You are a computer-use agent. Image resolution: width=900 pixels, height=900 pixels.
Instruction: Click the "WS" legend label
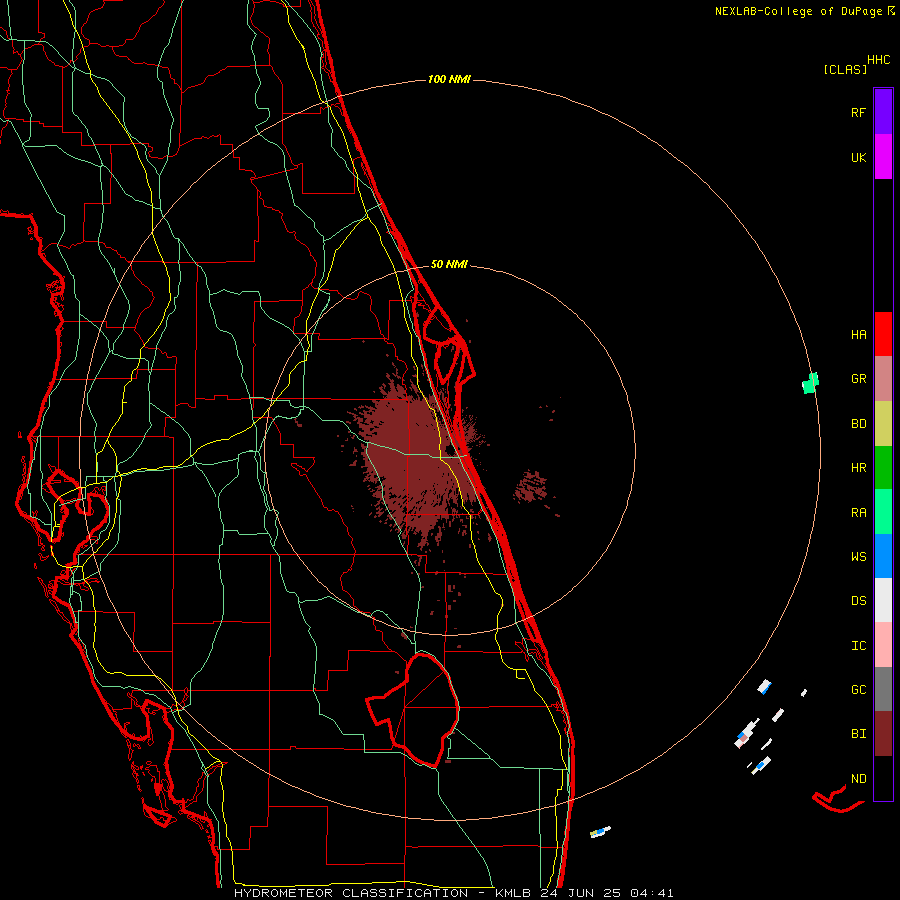[858, 557]
